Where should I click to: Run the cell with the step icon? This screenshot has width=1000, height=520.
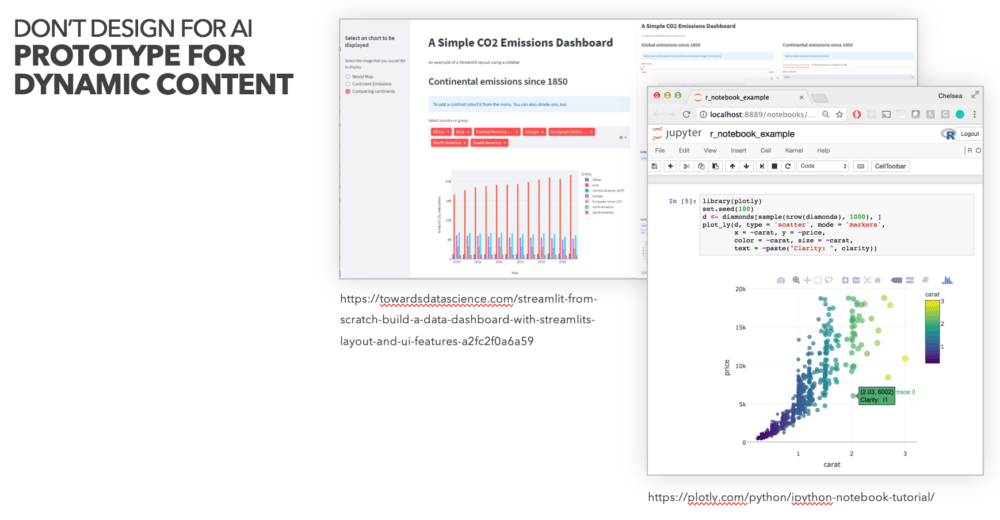(x=761, y=166)
